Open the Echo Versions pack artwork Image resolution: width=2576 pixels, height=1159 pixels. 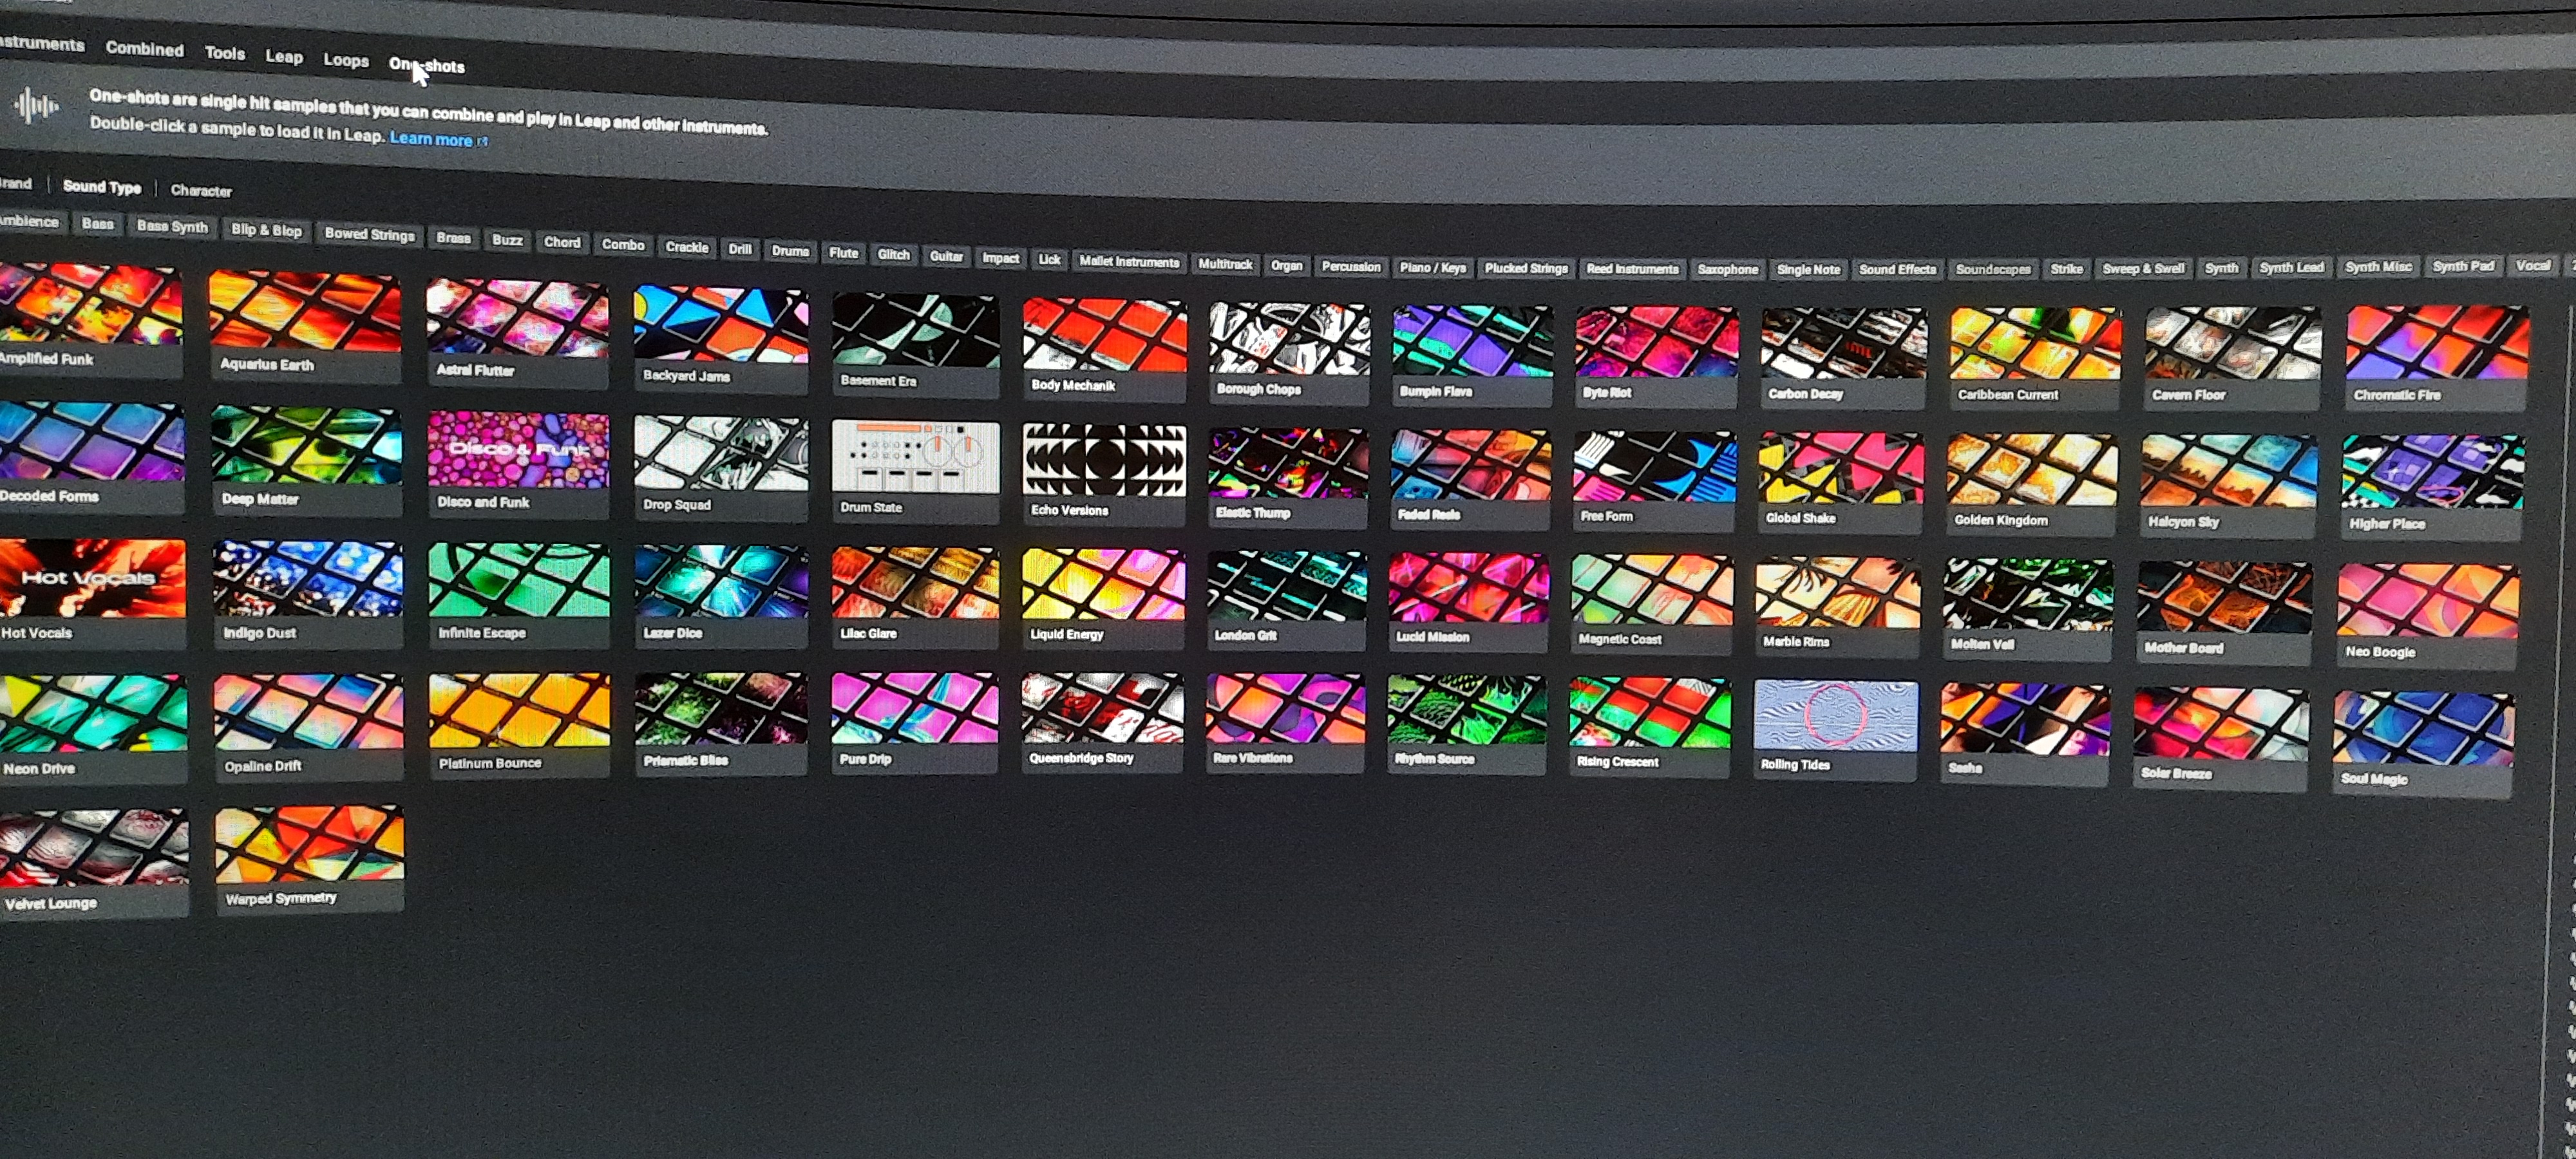click(x=1104, y=459)
